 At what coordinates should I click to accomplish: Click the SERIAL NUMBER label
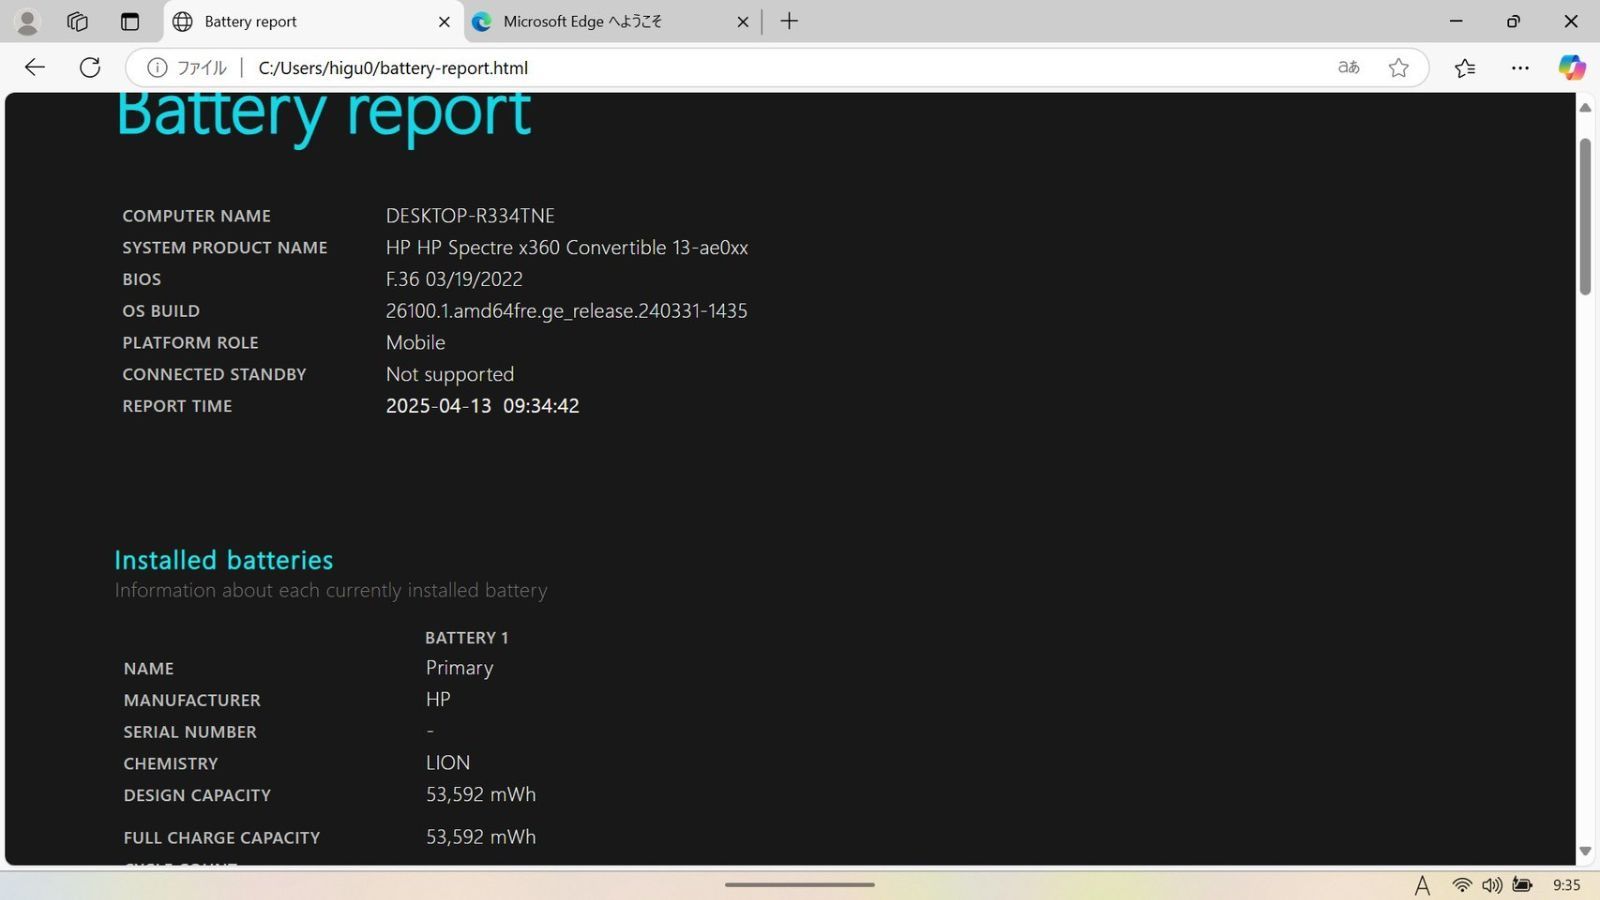190,732
